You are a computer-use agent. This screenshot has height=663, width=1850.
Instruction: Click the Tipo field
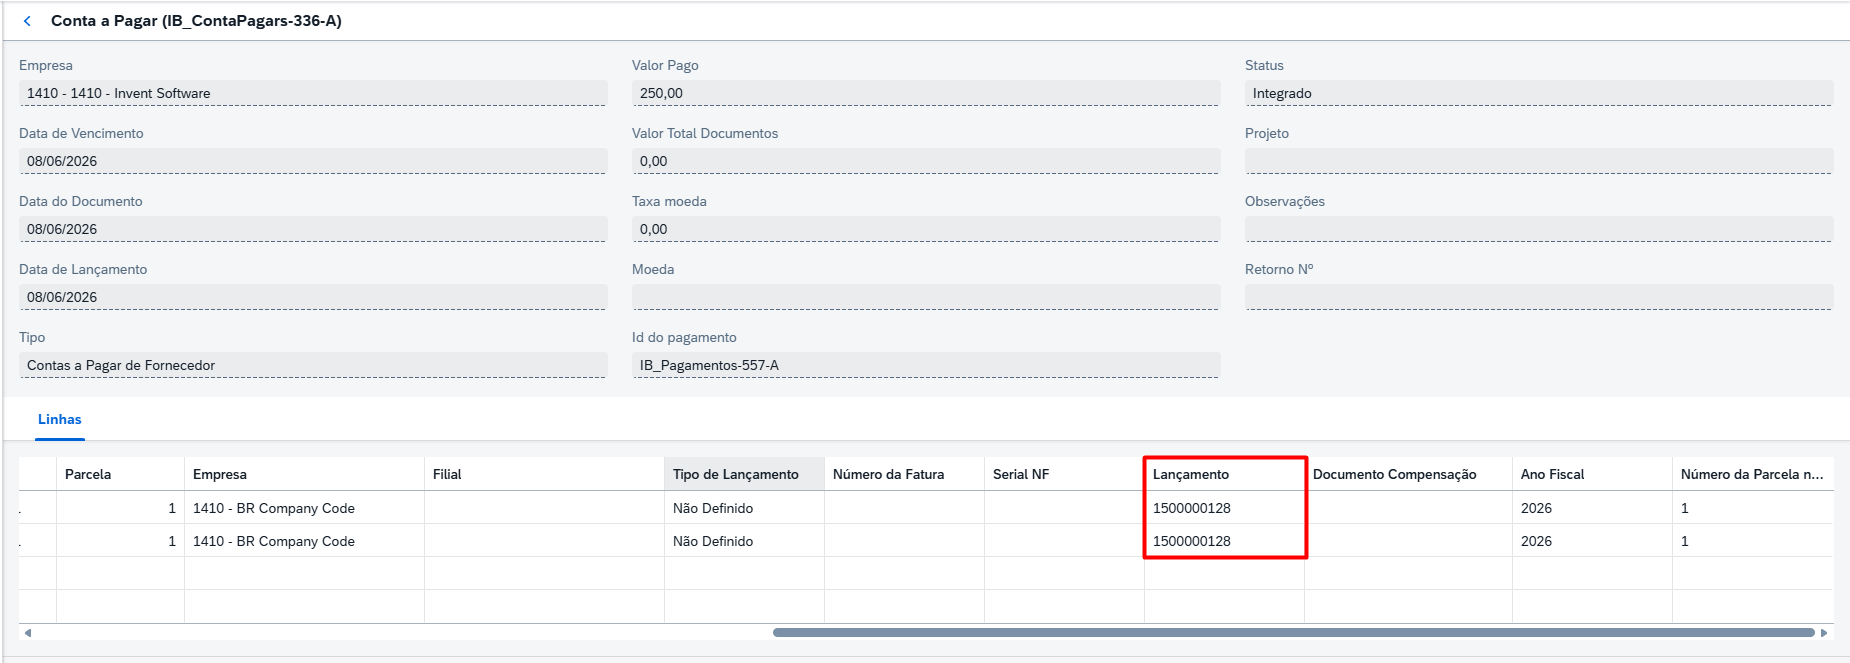[x=313, y=365]
